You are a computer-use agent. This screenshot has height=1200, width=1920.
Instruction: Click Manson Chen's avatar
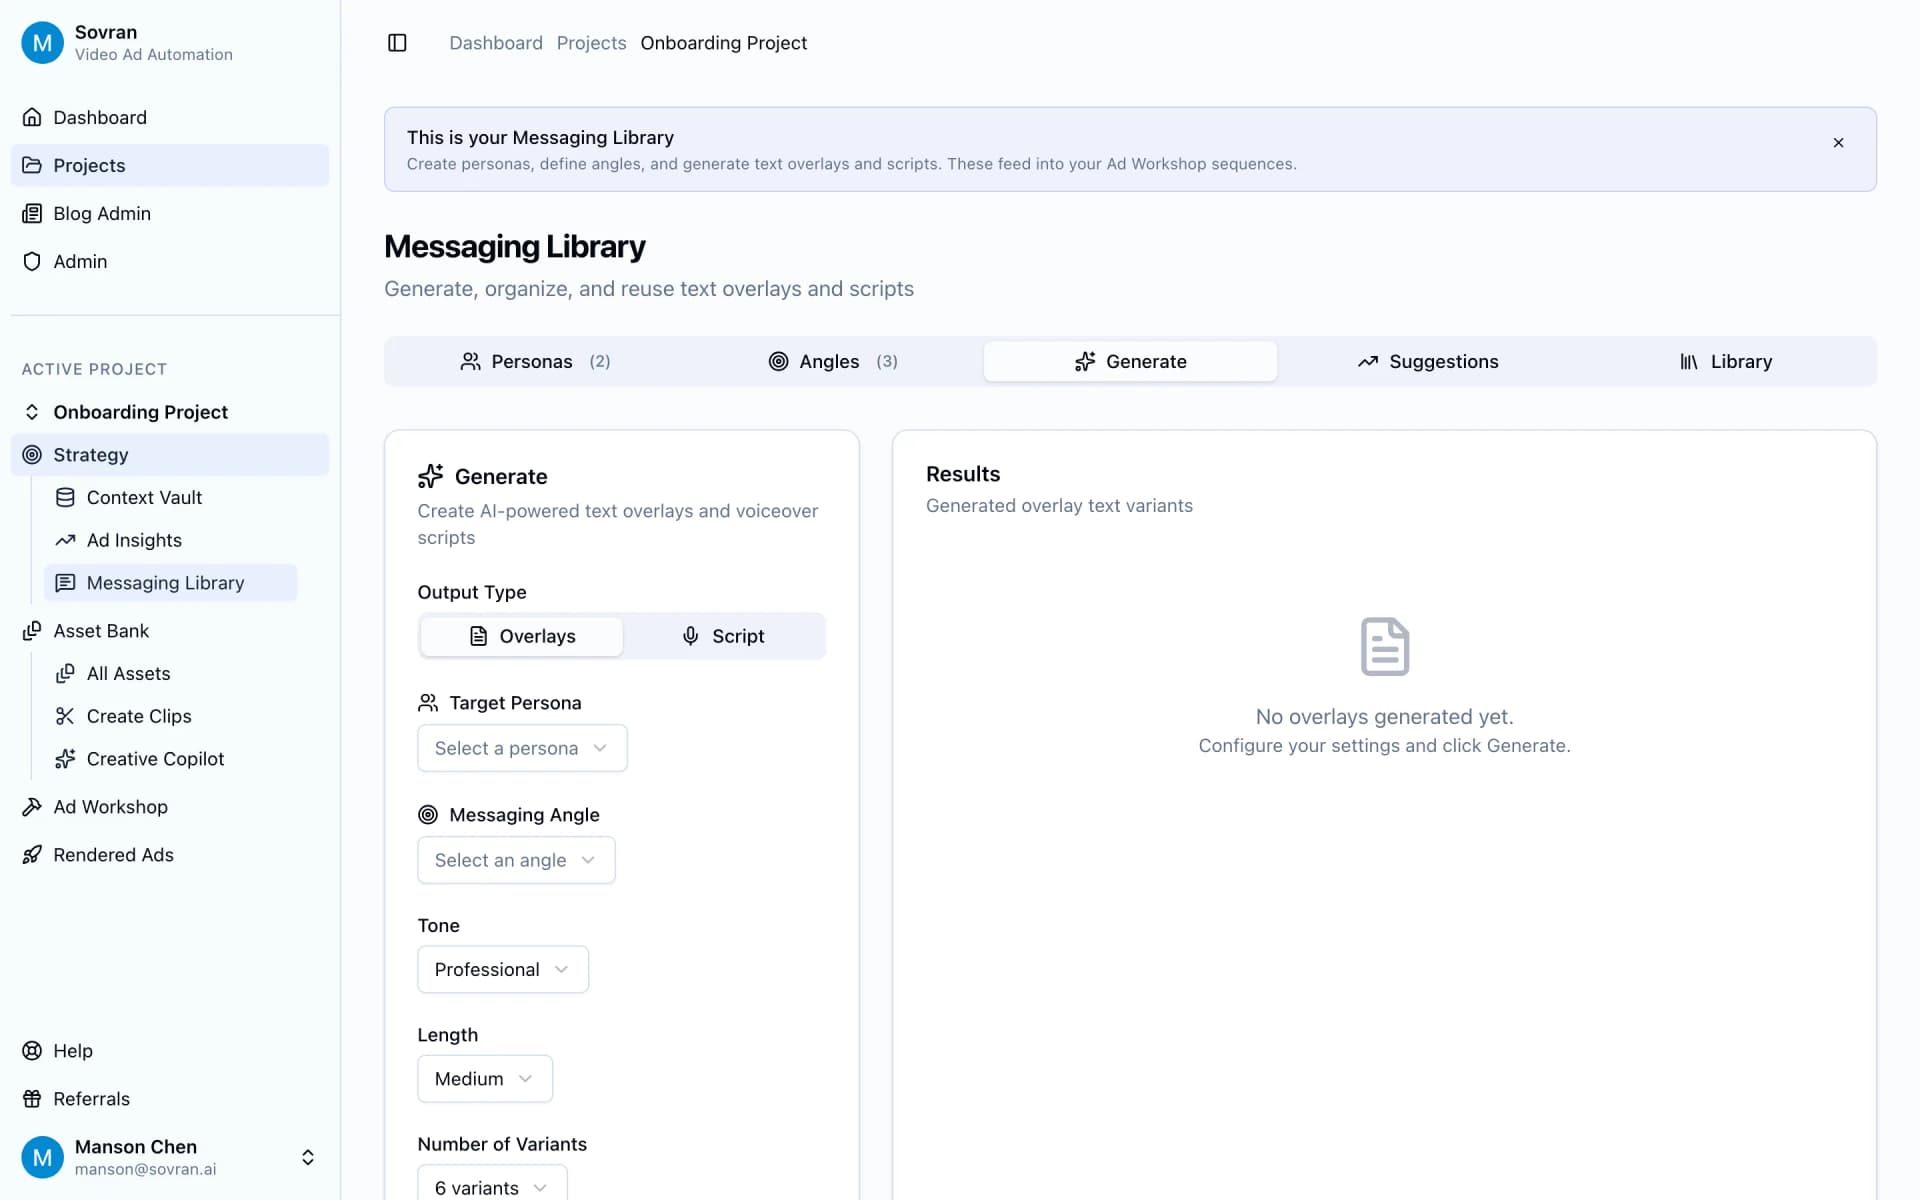point(42,1157)
